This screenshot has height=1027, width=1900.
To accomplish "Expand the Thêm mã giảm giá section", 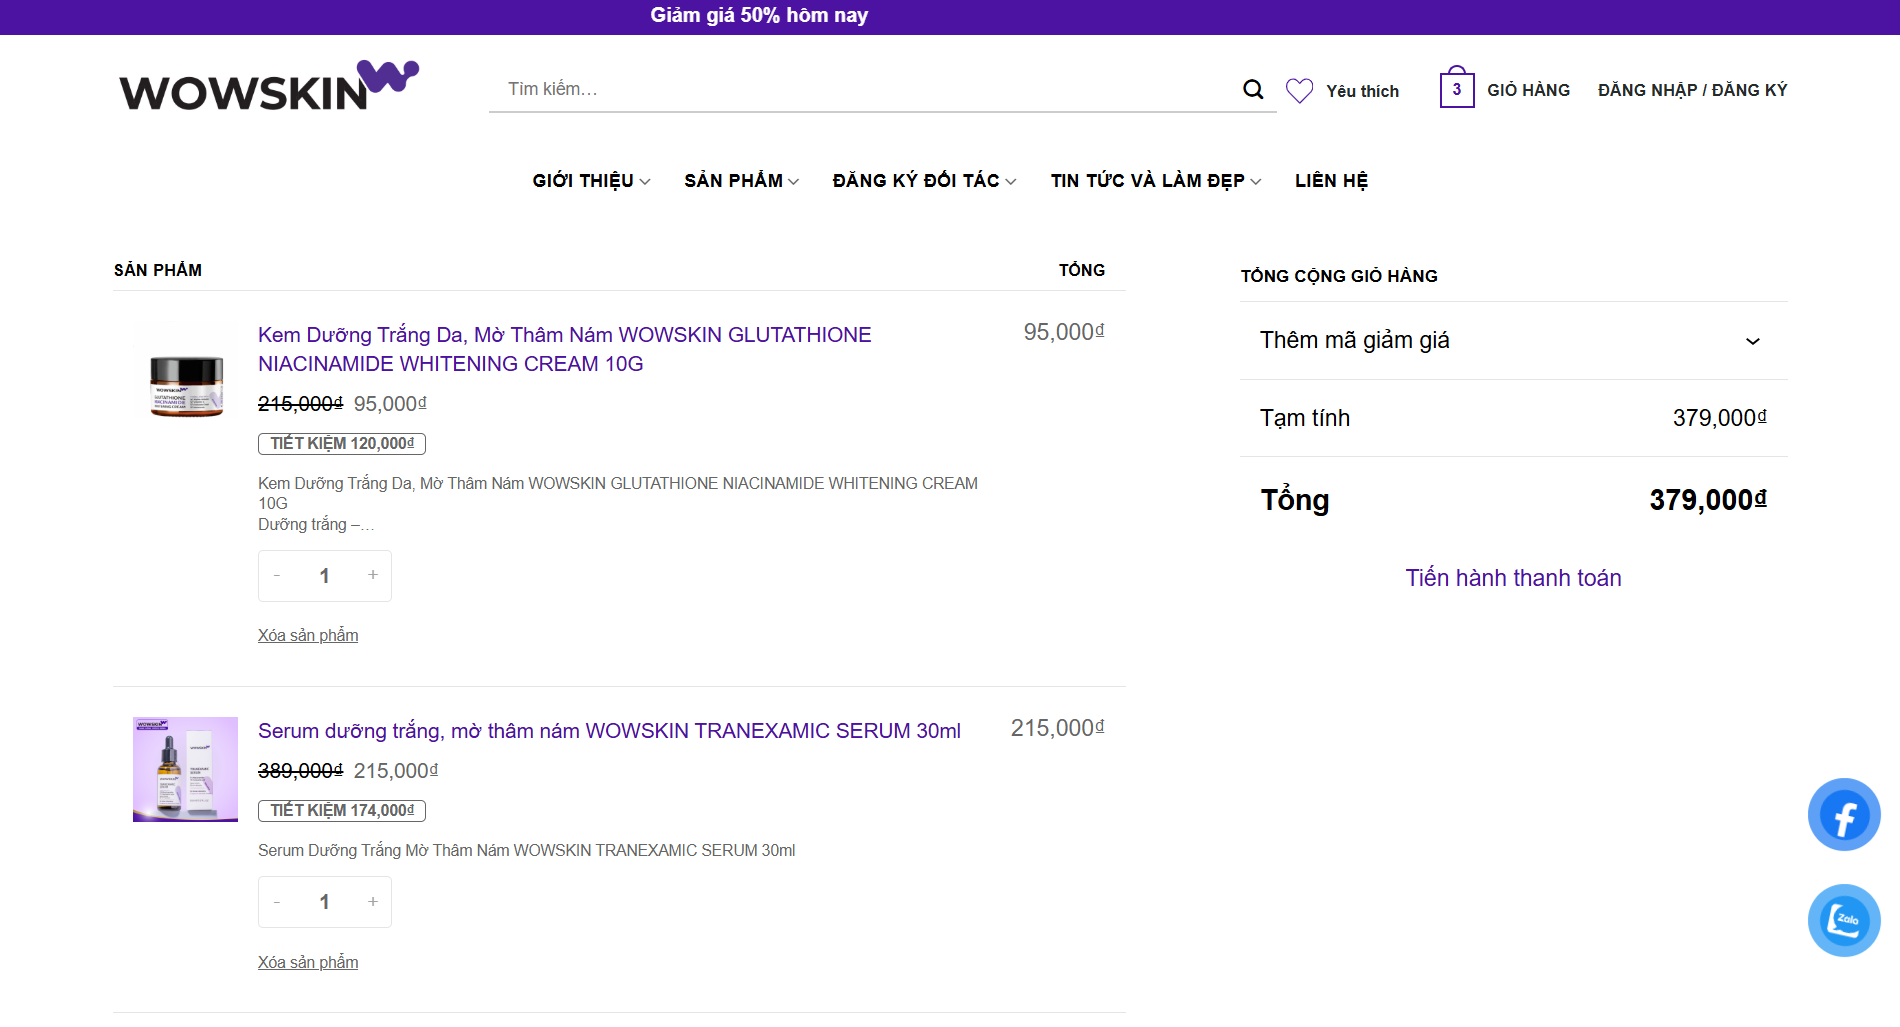I will [1512, 341].
